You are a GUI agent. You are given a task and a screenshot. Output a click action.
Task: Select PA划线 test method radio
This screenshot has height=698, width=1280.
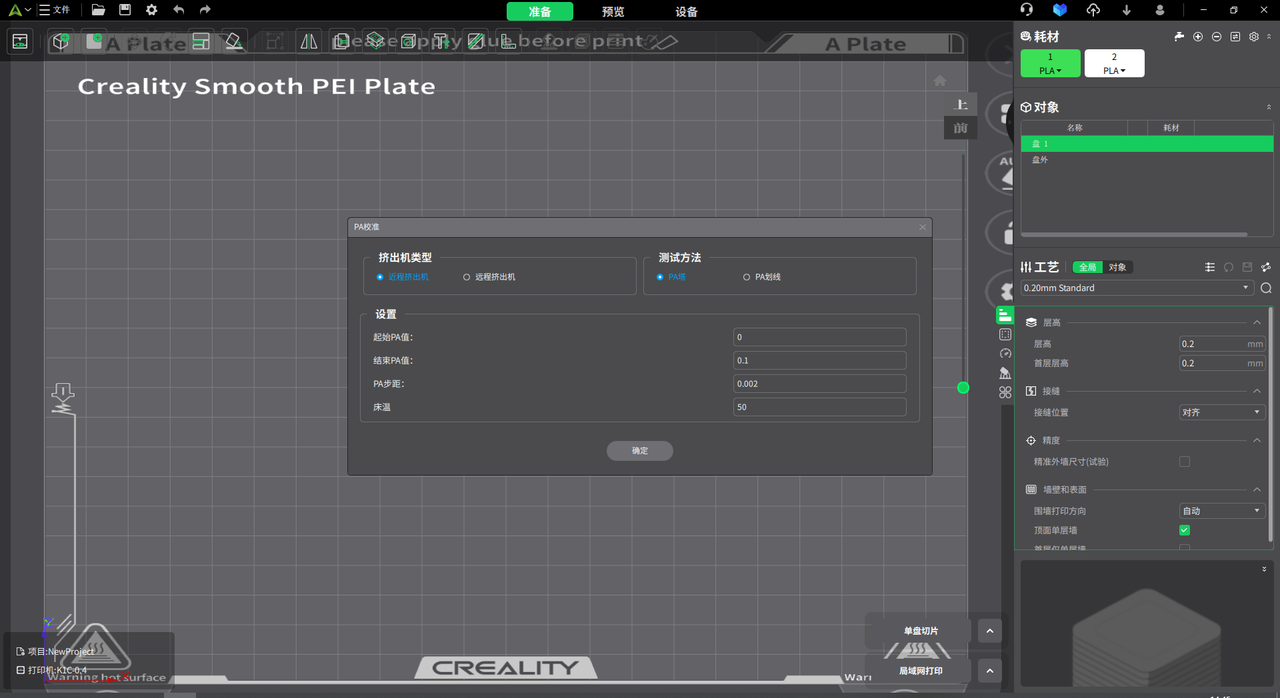tap(746, 277)
